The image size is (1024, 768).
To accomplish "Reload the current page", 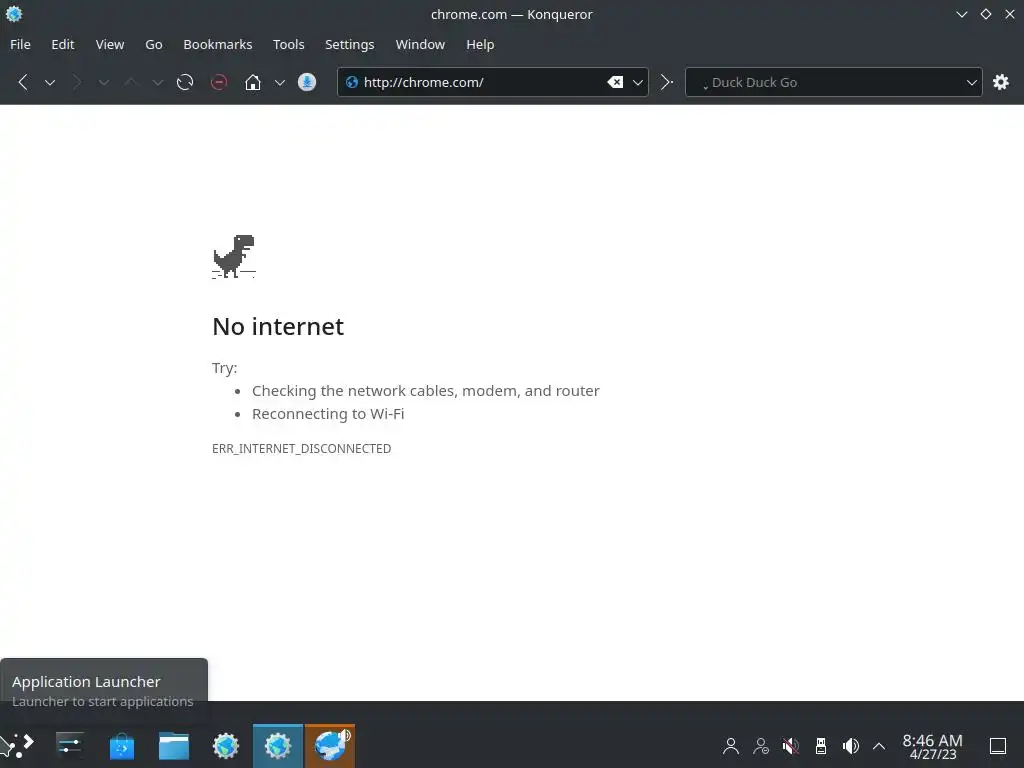I will 185,82.
